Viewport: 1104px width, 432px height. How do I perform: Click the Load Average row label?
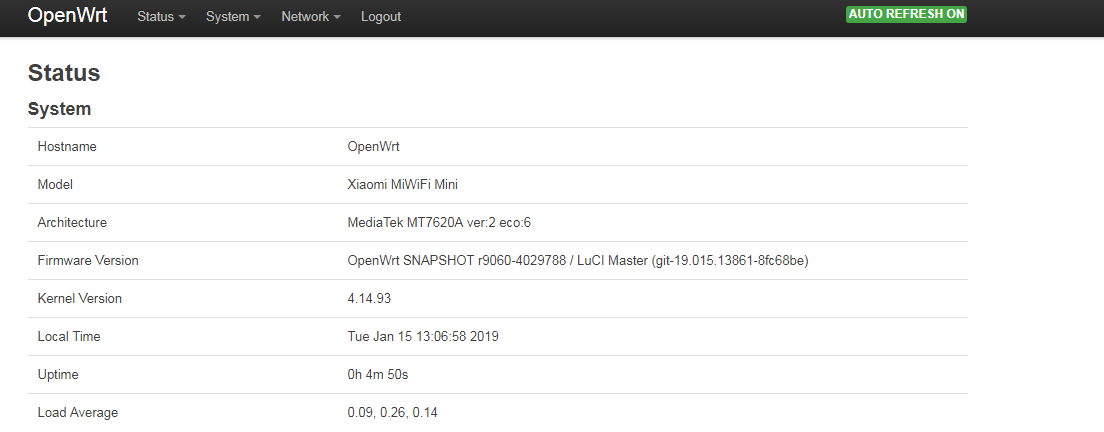pyautogui.click(x=78, y=412)
